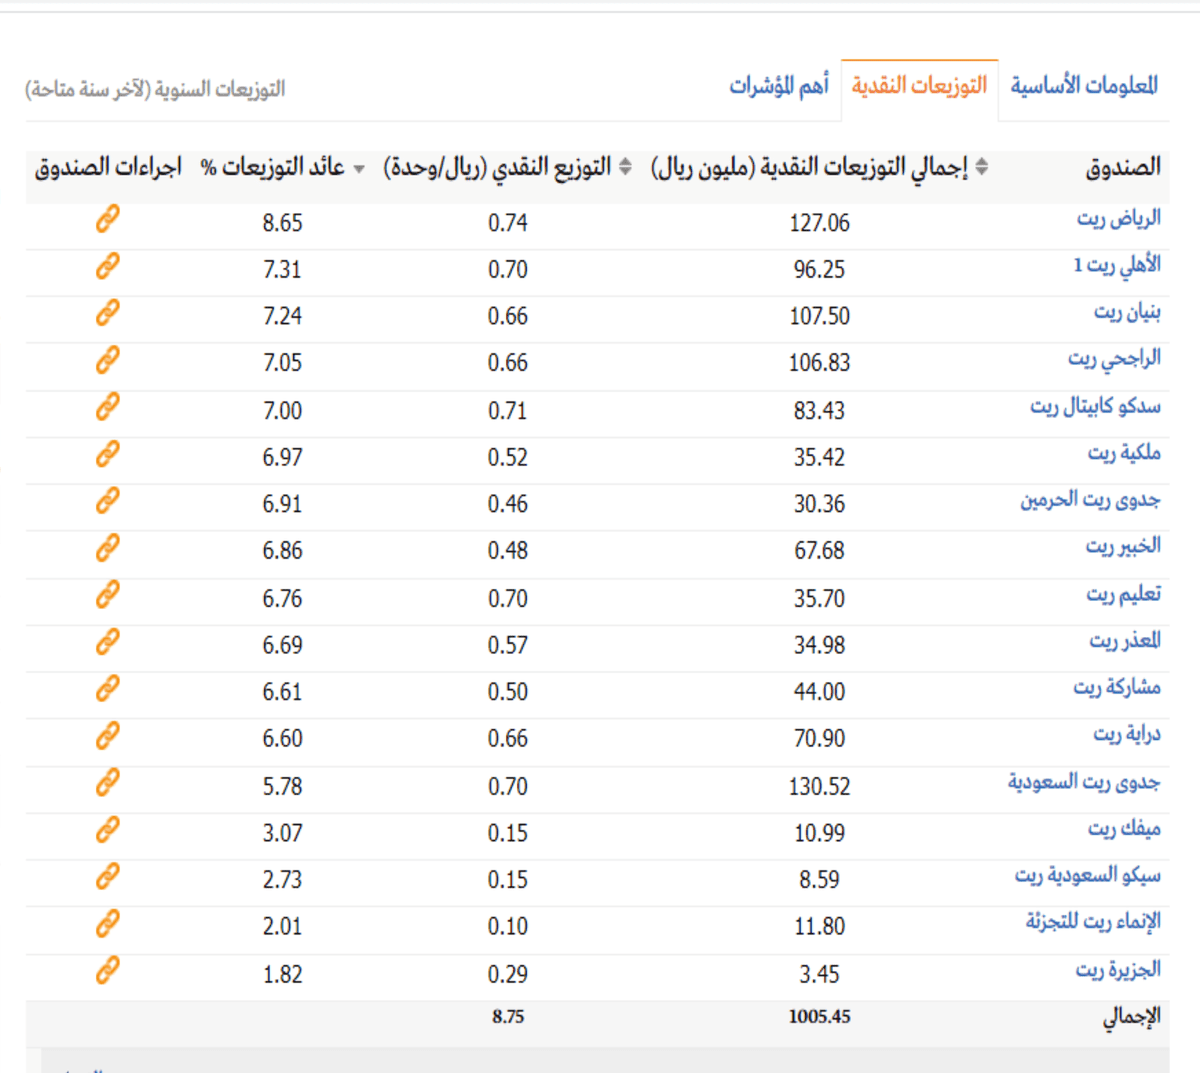Open fund actions link for تعليم ريت
1200x1073 pixels.
coord(108,595)
